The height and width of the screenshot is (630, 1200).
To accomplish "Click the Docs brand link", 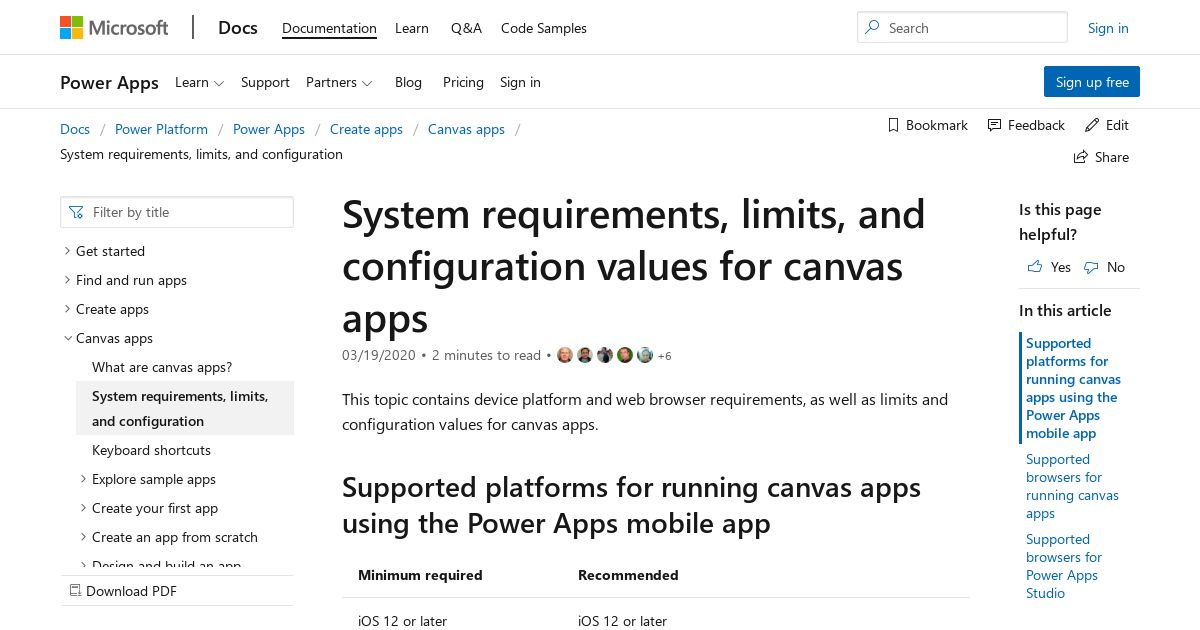I will 238,27.
